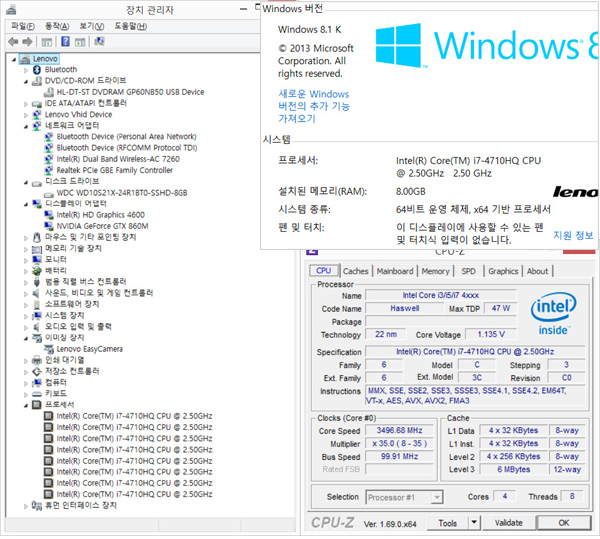Open the Tools dropdown arrow in CPU-Z
Viewport: 600px width, 539px height.
point(474,523)
